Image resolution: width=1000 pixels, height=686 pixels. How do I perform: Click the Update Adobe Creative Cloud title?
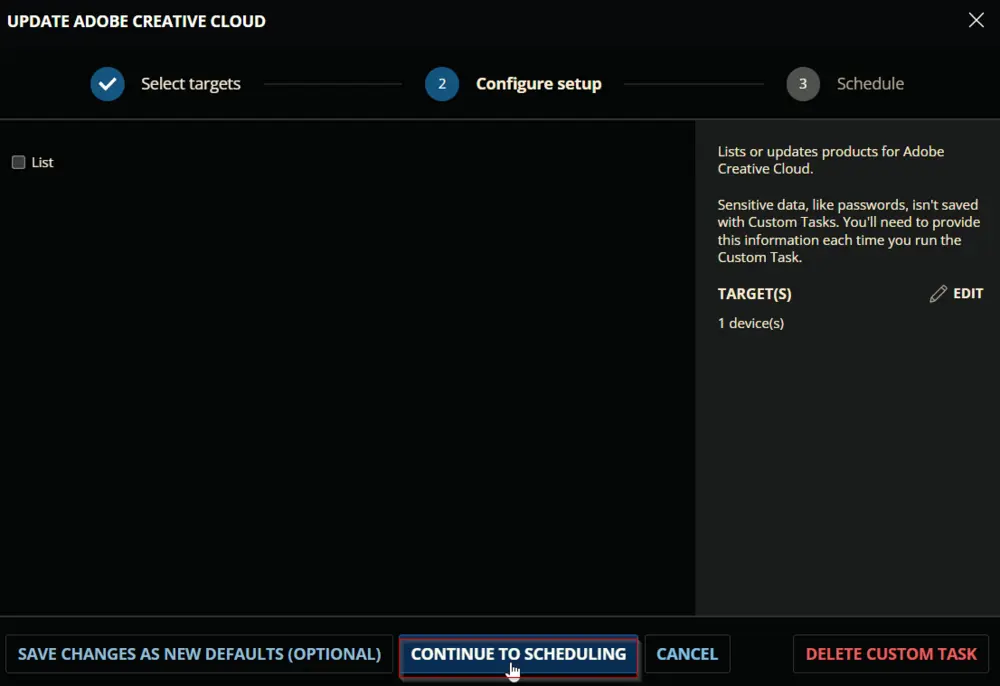[136, 21]
